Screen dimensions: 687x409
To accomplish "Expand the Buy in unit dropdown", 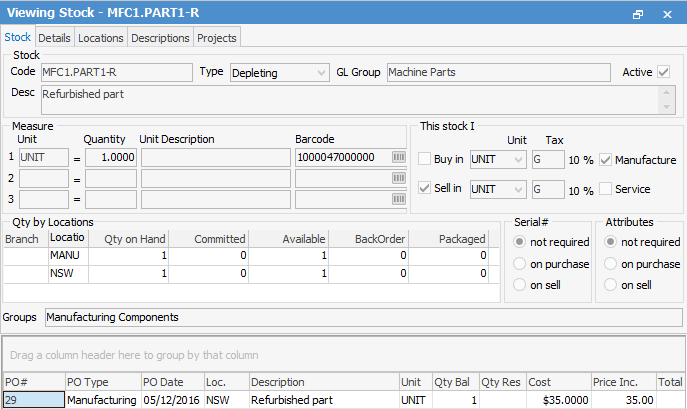I will coord(517,160).
